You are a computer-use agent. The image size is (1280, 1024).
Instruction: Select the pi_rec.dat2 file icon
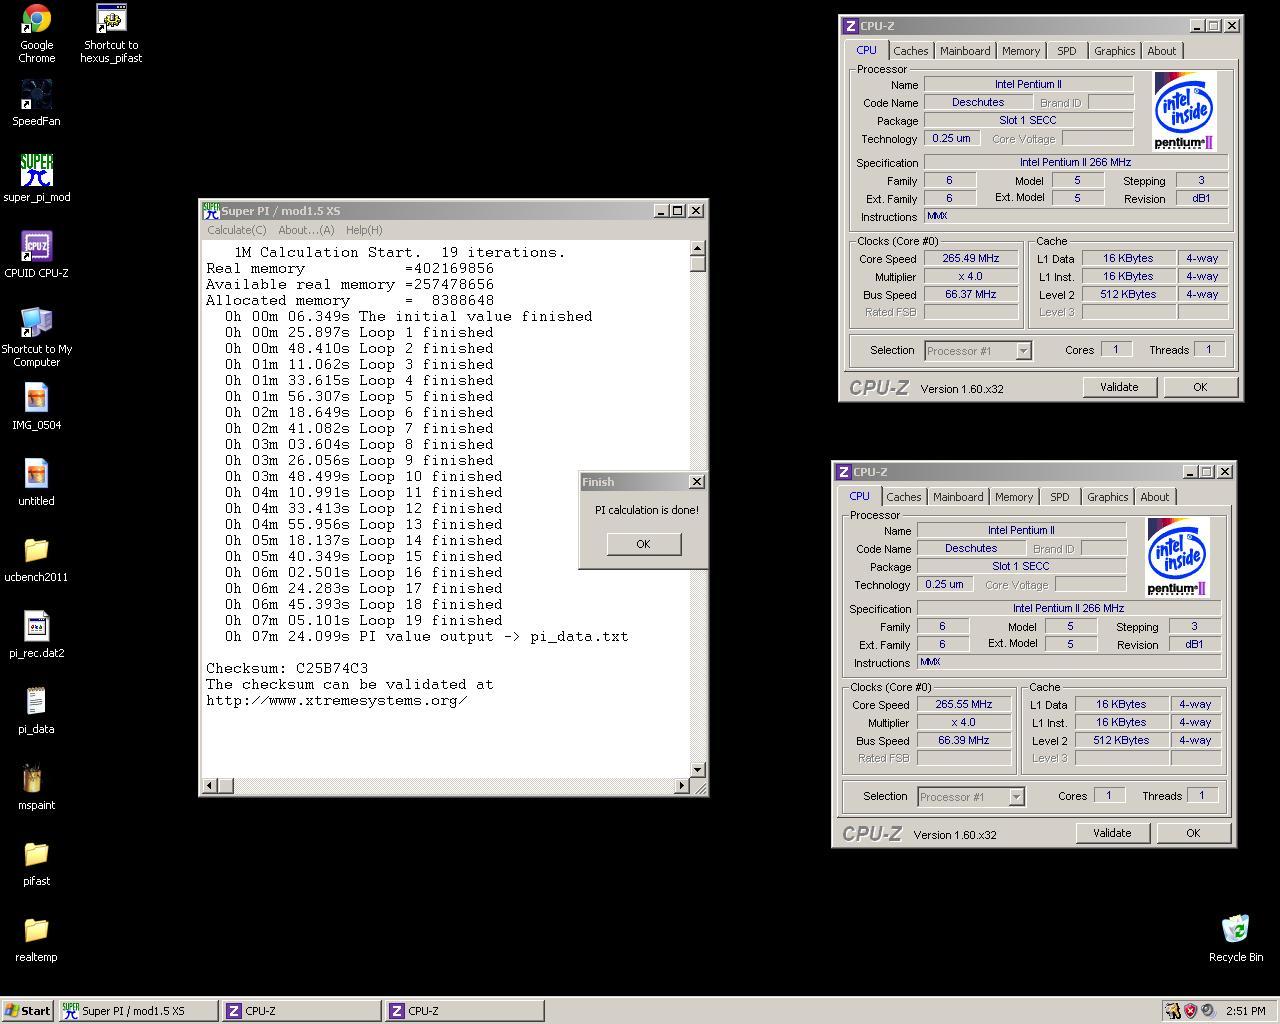(x=36, y=627)
